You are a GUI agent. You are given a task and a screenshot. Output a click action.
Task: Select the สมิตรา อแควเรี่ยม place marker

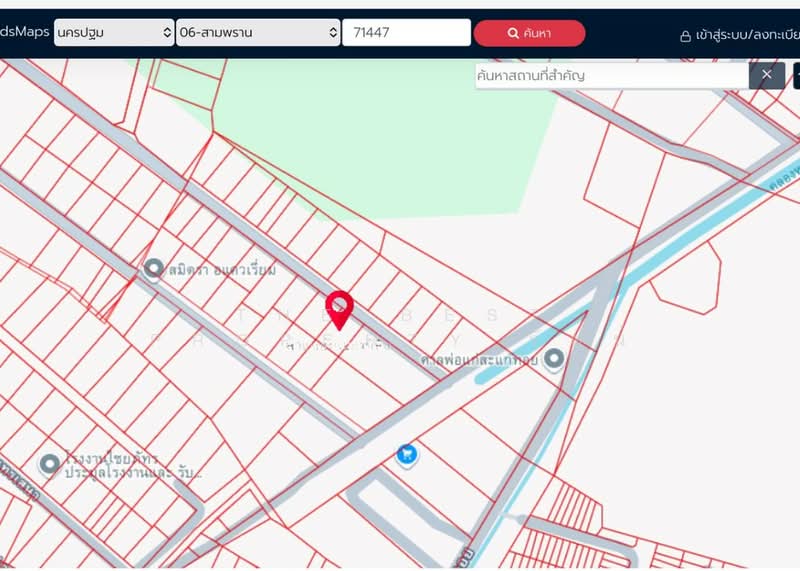click(153, 268)
